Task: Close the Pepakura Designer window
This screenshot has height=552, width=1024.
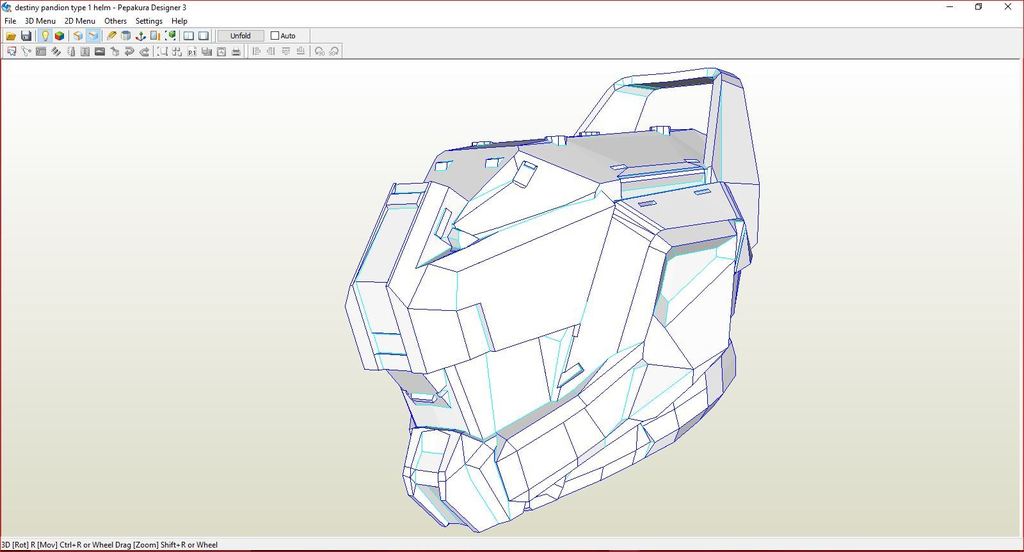Action: [x=1008, y=7]
